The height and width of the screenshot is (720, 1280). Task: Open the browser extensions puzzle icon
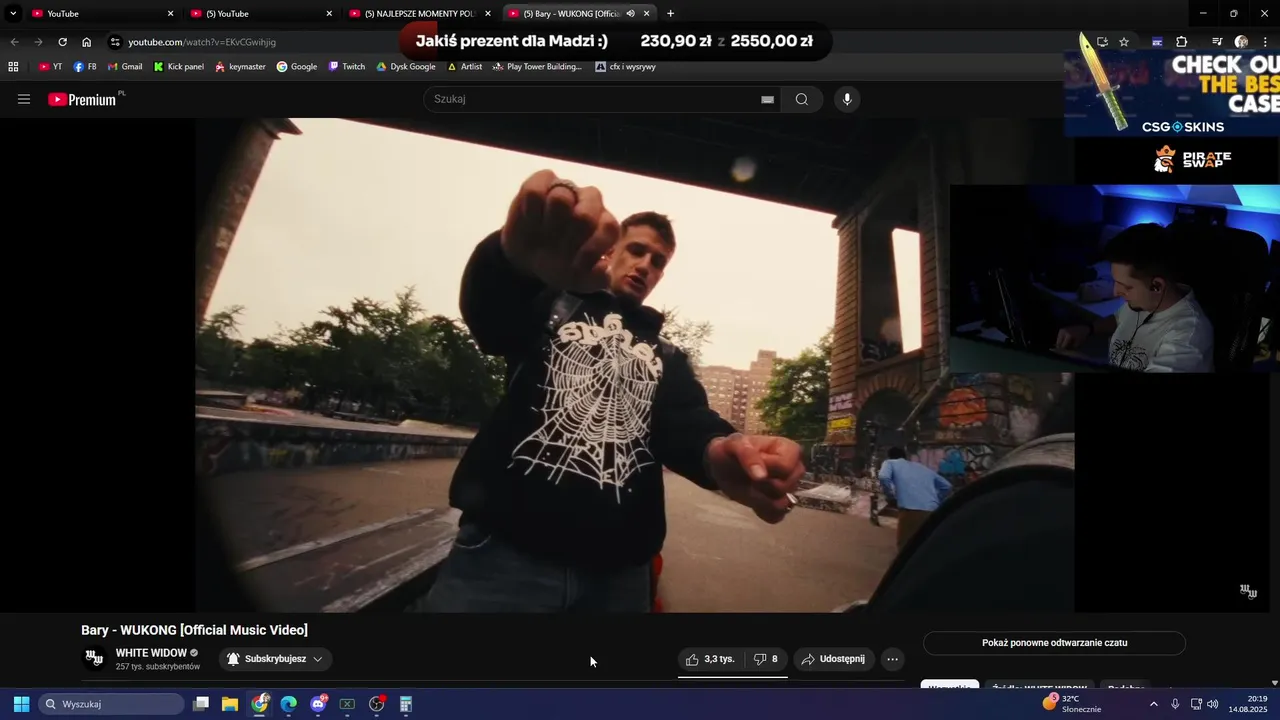point(1182,42)
